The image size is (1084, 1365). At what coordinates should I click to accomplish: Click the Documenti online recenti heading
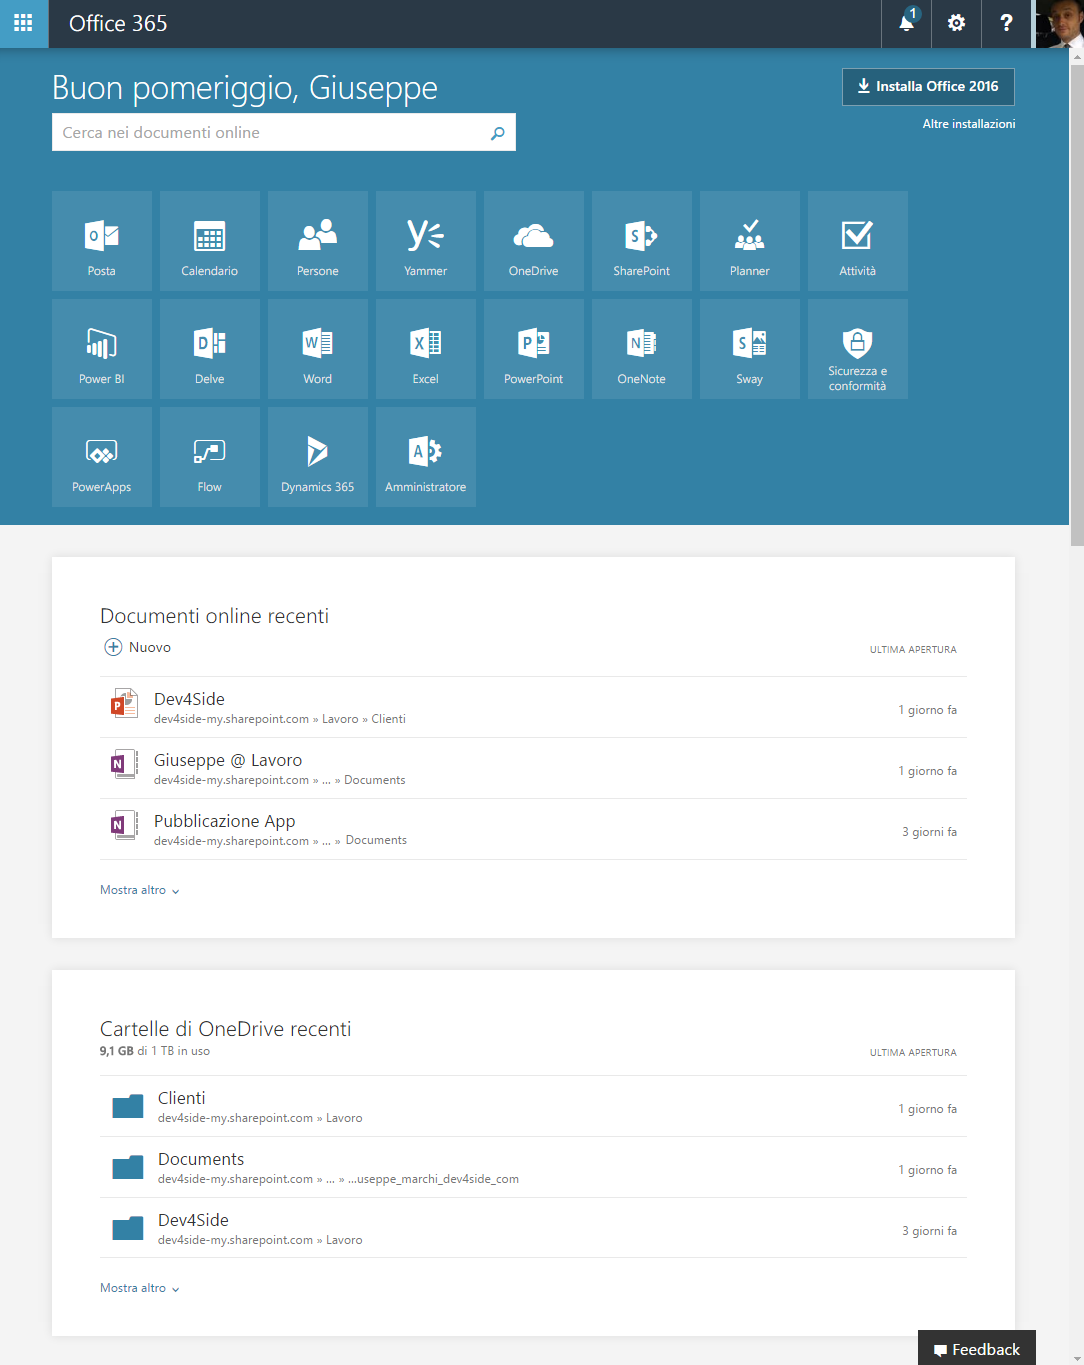[215, 616]
